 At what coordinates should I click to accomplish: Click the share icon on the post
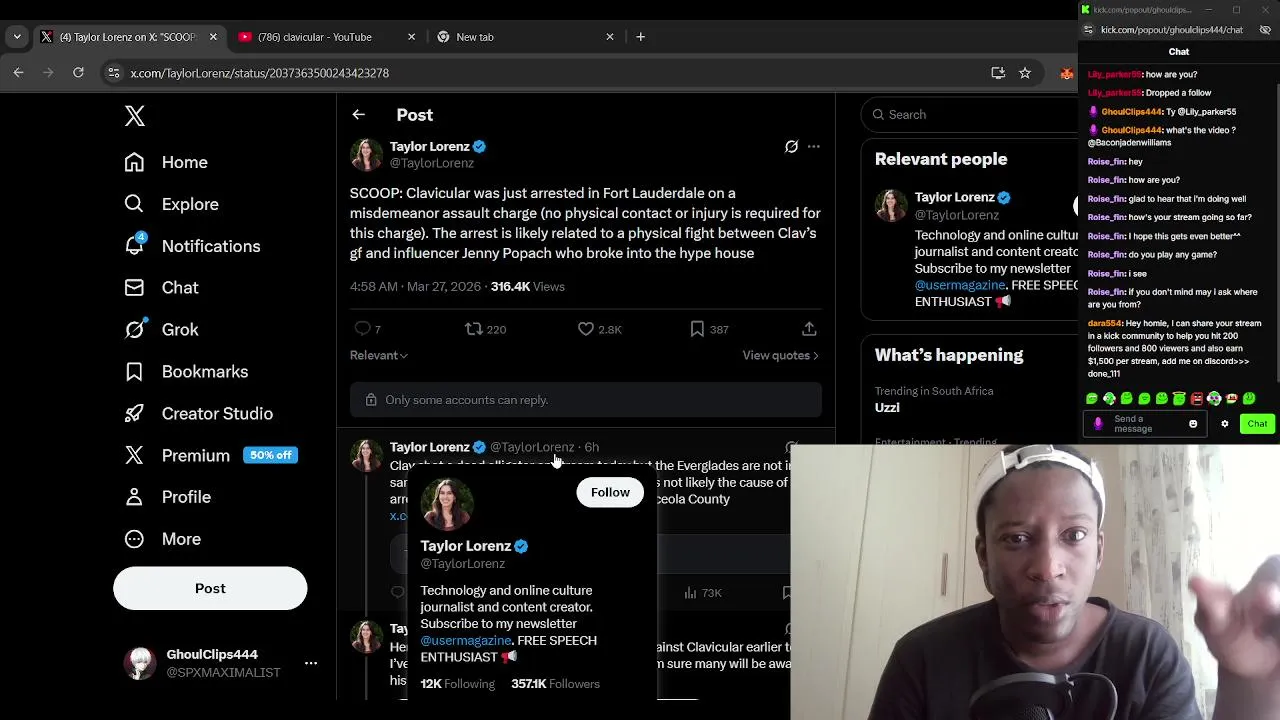pyautogui.click(x=809, y=329)
